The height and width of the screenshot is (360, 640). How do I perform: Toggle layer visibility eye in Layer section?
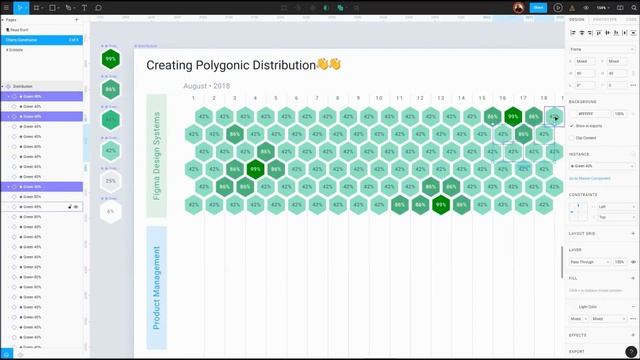pyautogui.click(x=633, y=262)
